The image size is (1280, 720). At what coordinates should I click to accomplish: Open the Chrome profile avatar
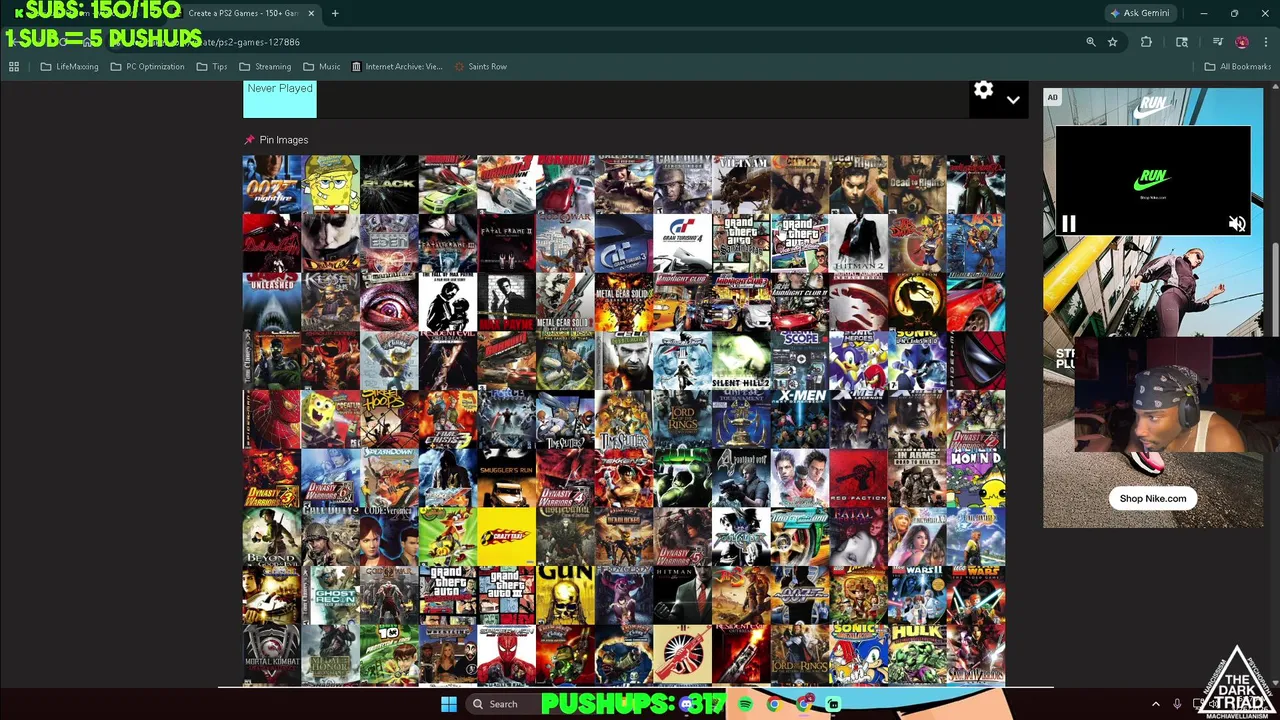(1242, 42)
